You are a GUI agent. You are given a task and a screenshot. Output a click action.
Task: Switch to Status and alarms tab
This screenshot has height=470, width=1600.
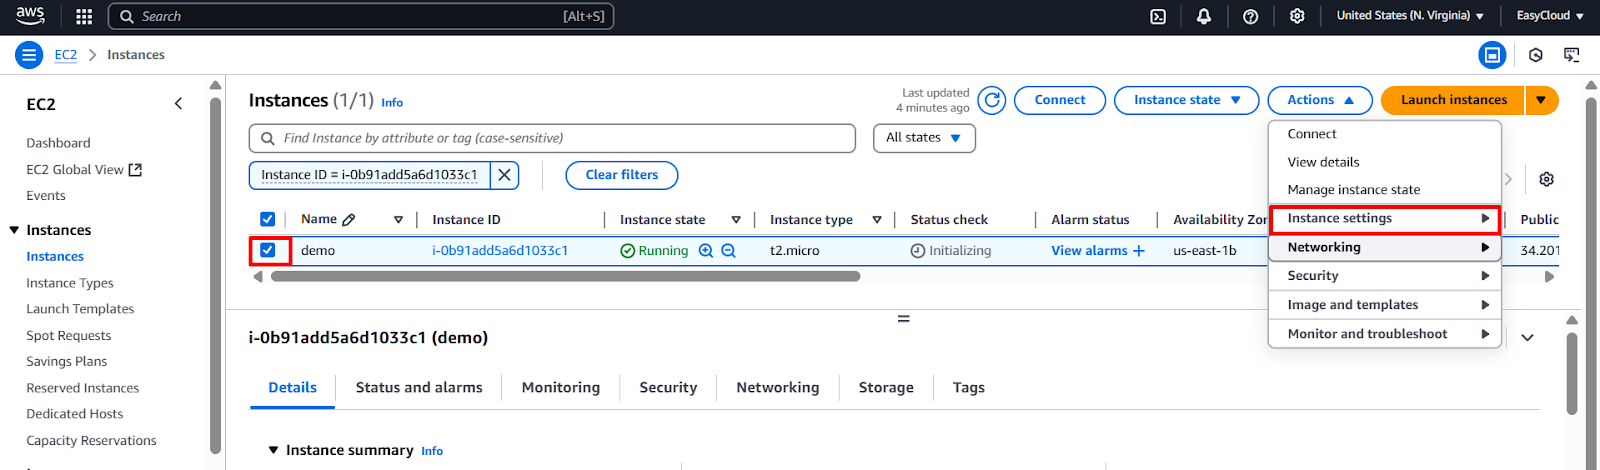click(419, 388)
